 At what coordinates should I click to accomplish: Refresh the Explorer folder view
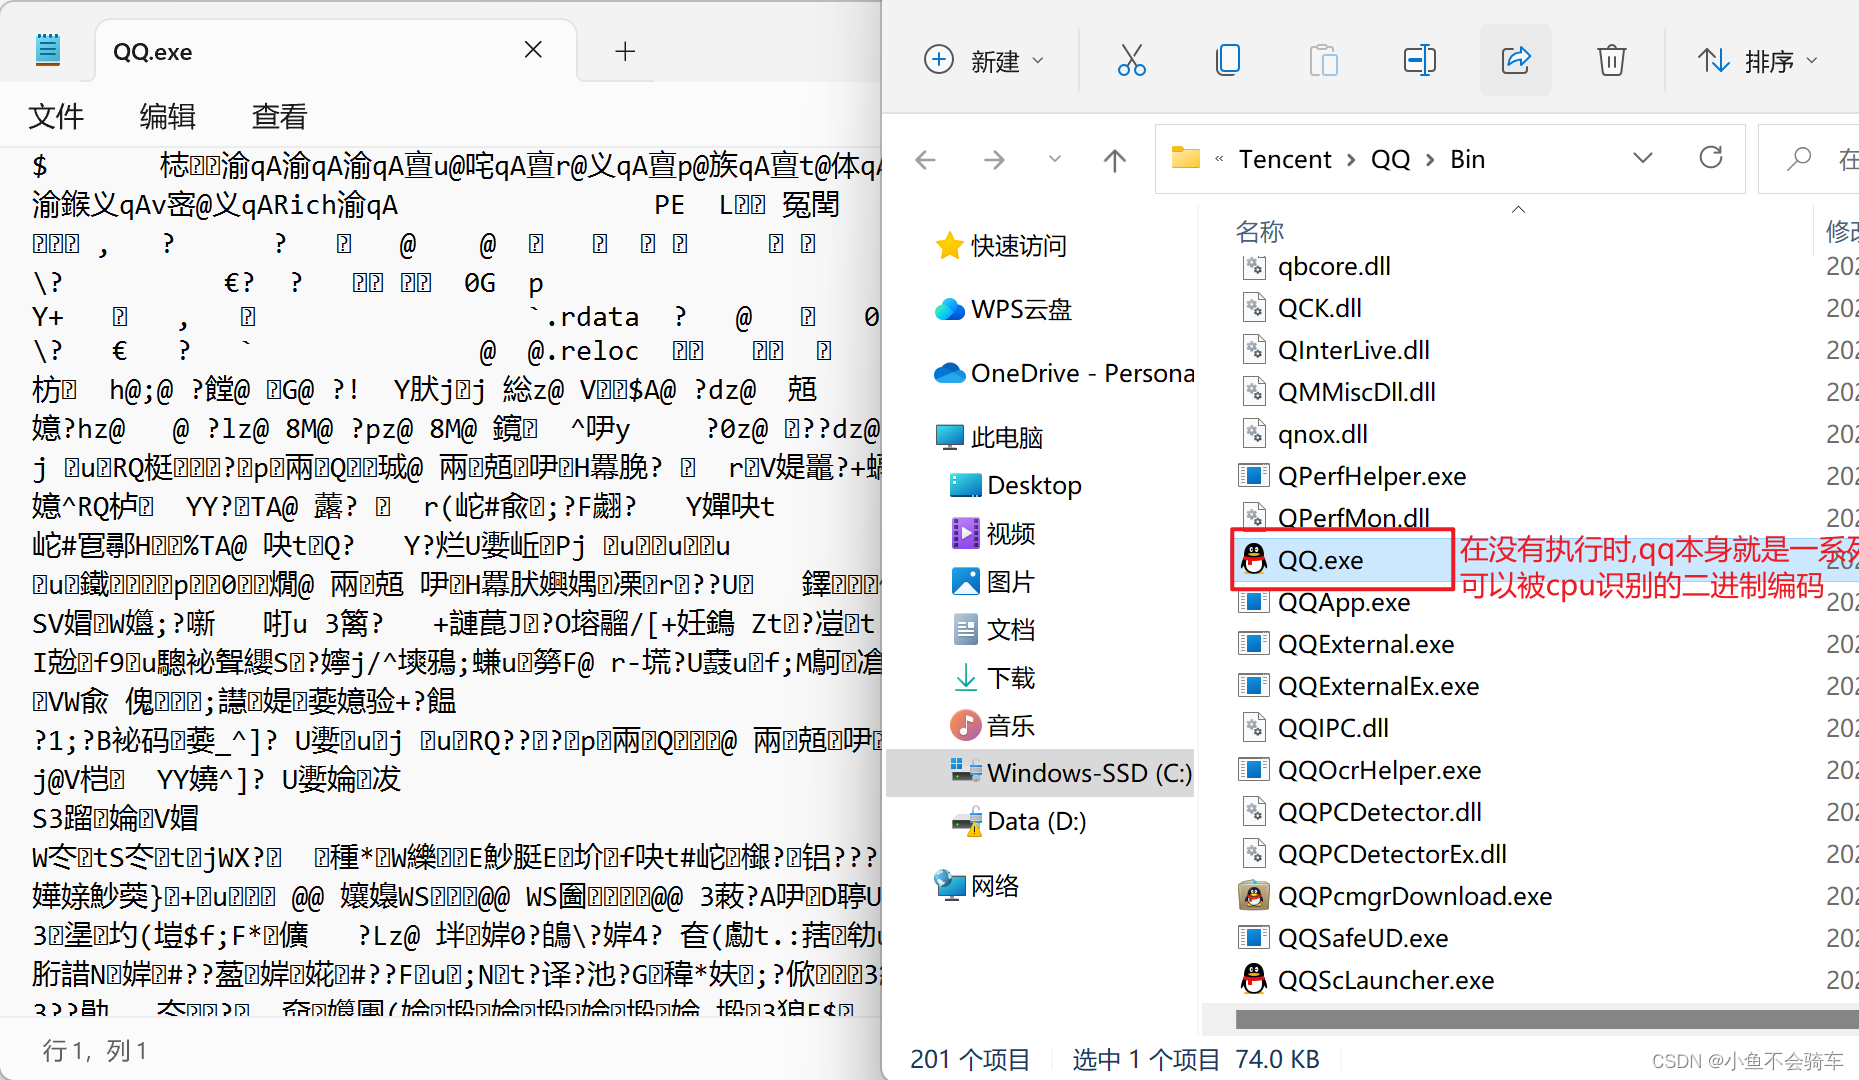pyautogui.click(x=1711, y=158)
